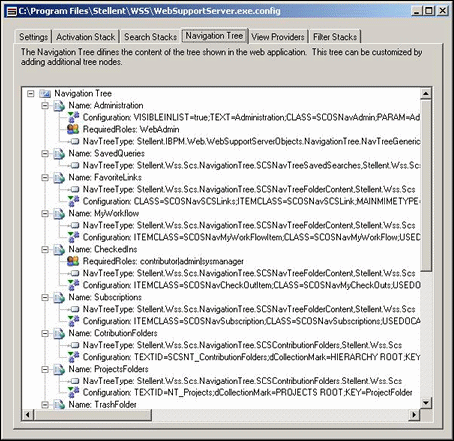
Task: Collapse the FavoriteLinks node
Action: pos(45,178)
